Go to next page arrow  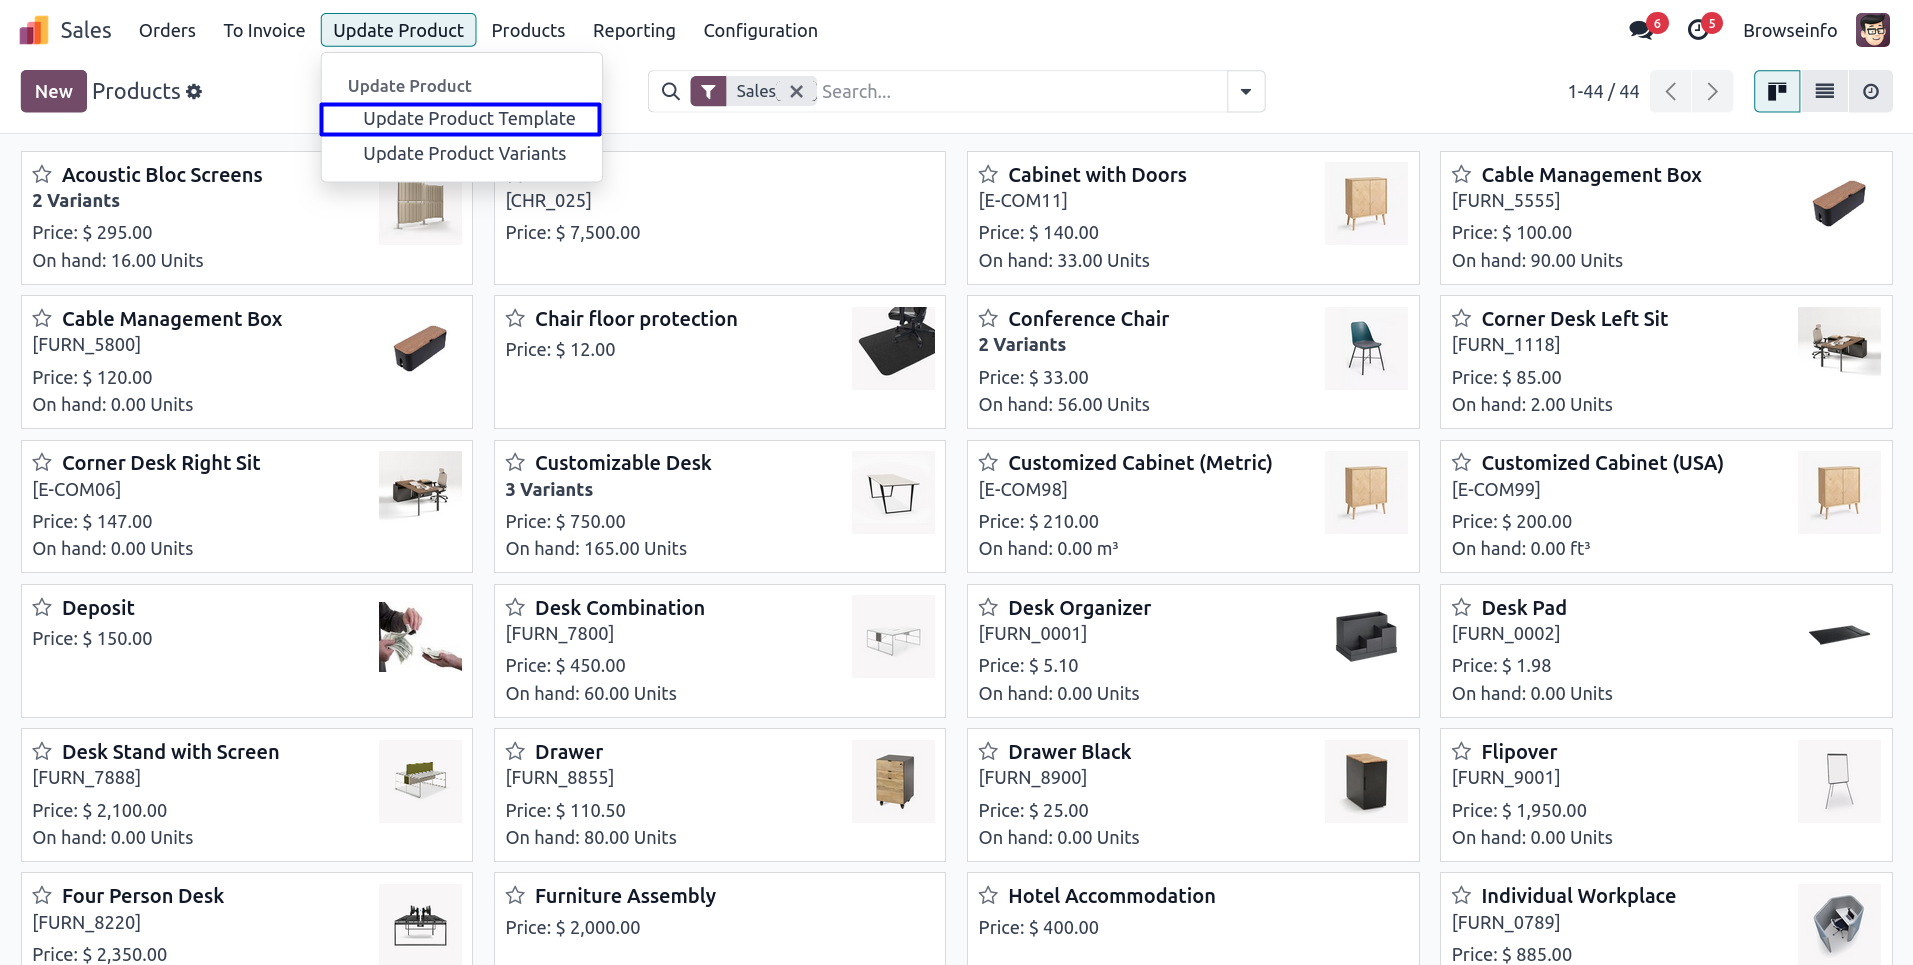pyautogui.click(x=1712, y=92)
